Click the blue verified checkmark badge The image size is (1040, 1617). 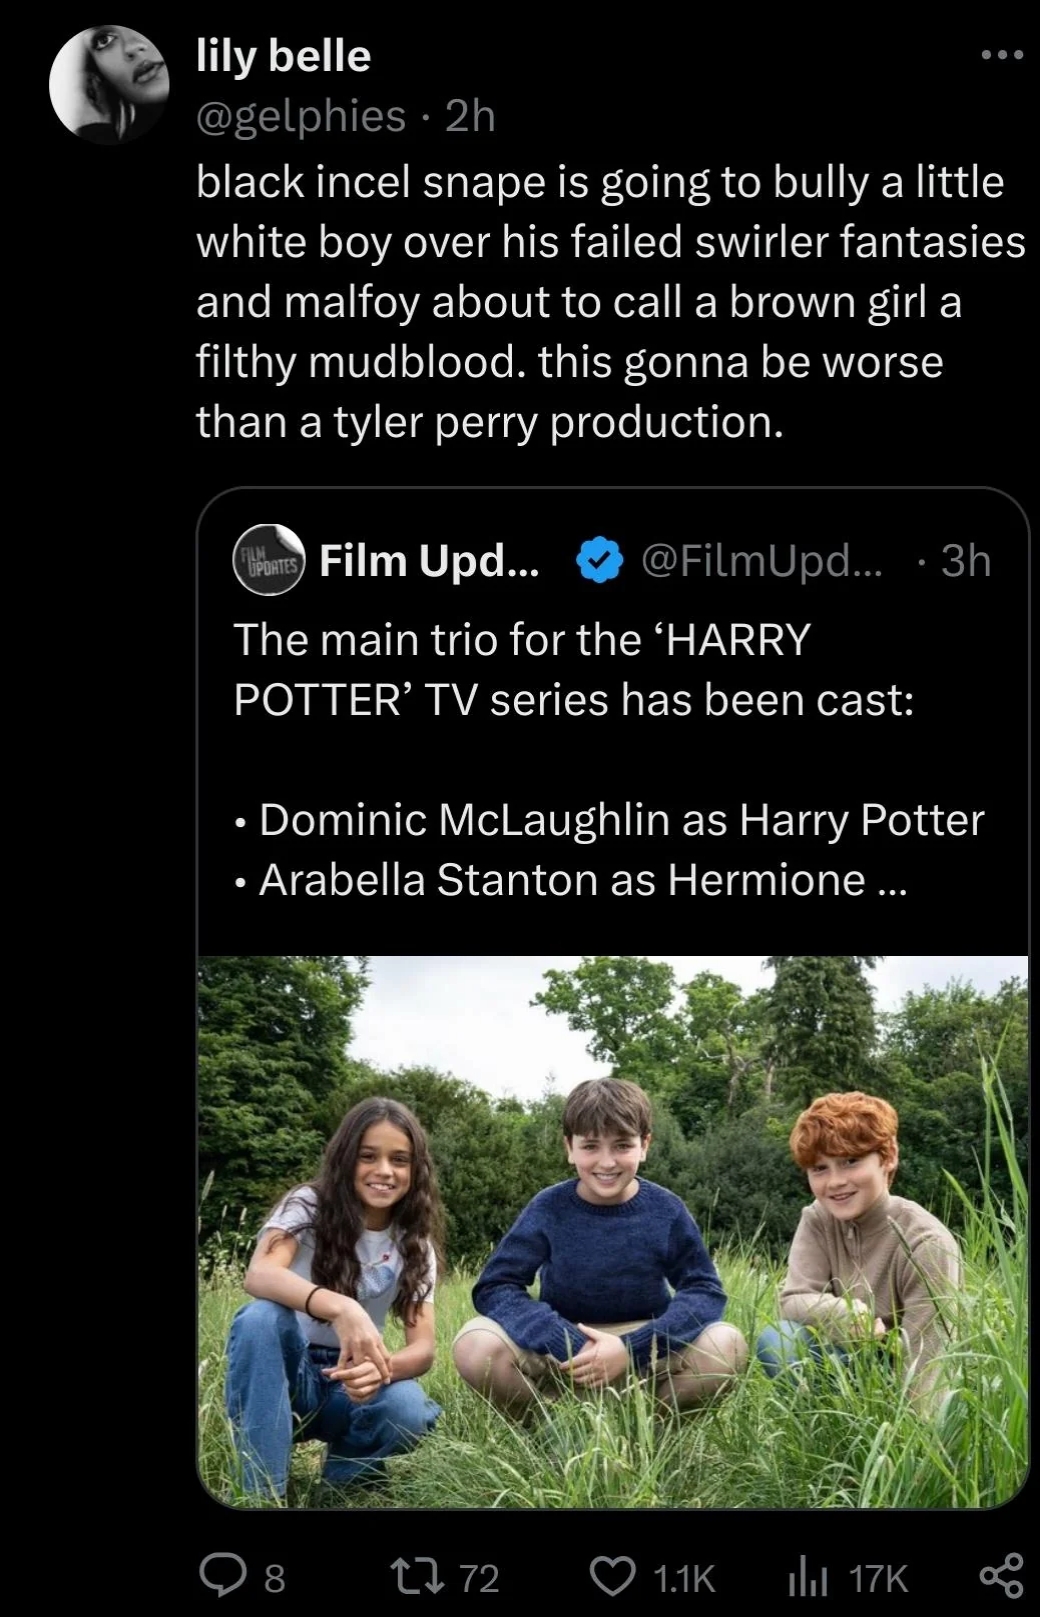pyautogui.click(x=599, y=560)
